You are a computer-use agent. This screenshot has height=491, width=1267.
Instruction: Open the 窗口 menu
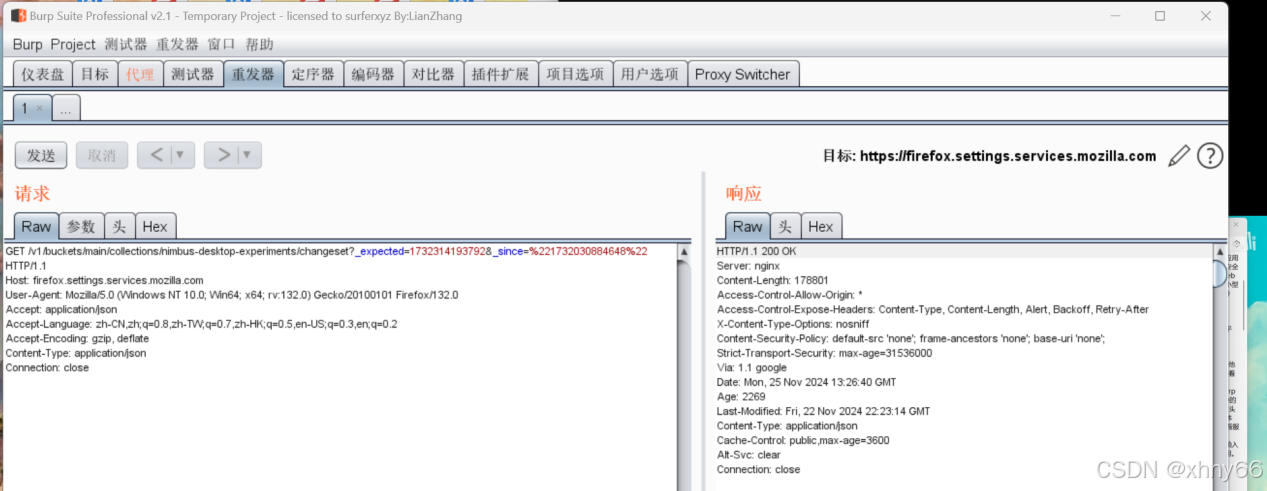pyautogui.click(x=222, y=45)
